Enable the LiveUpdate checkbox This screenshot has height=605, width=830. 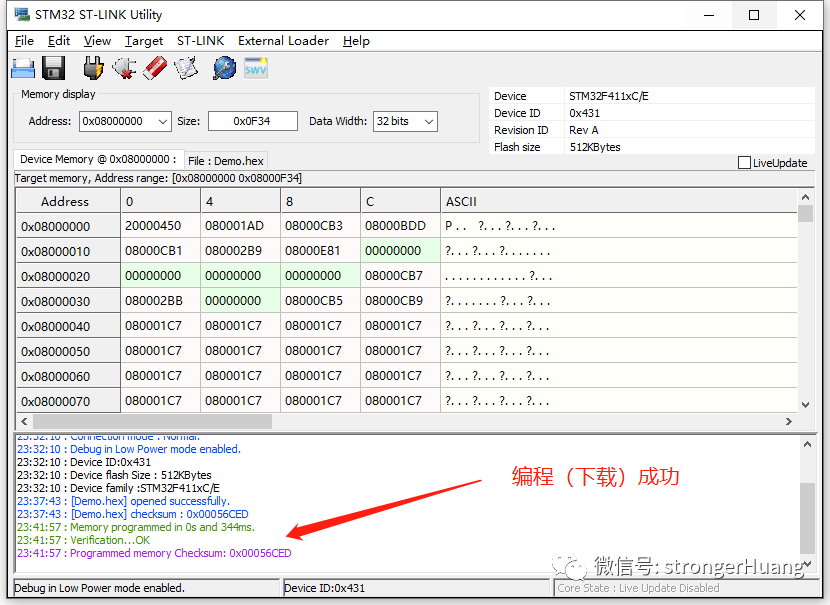coord(744,162)
